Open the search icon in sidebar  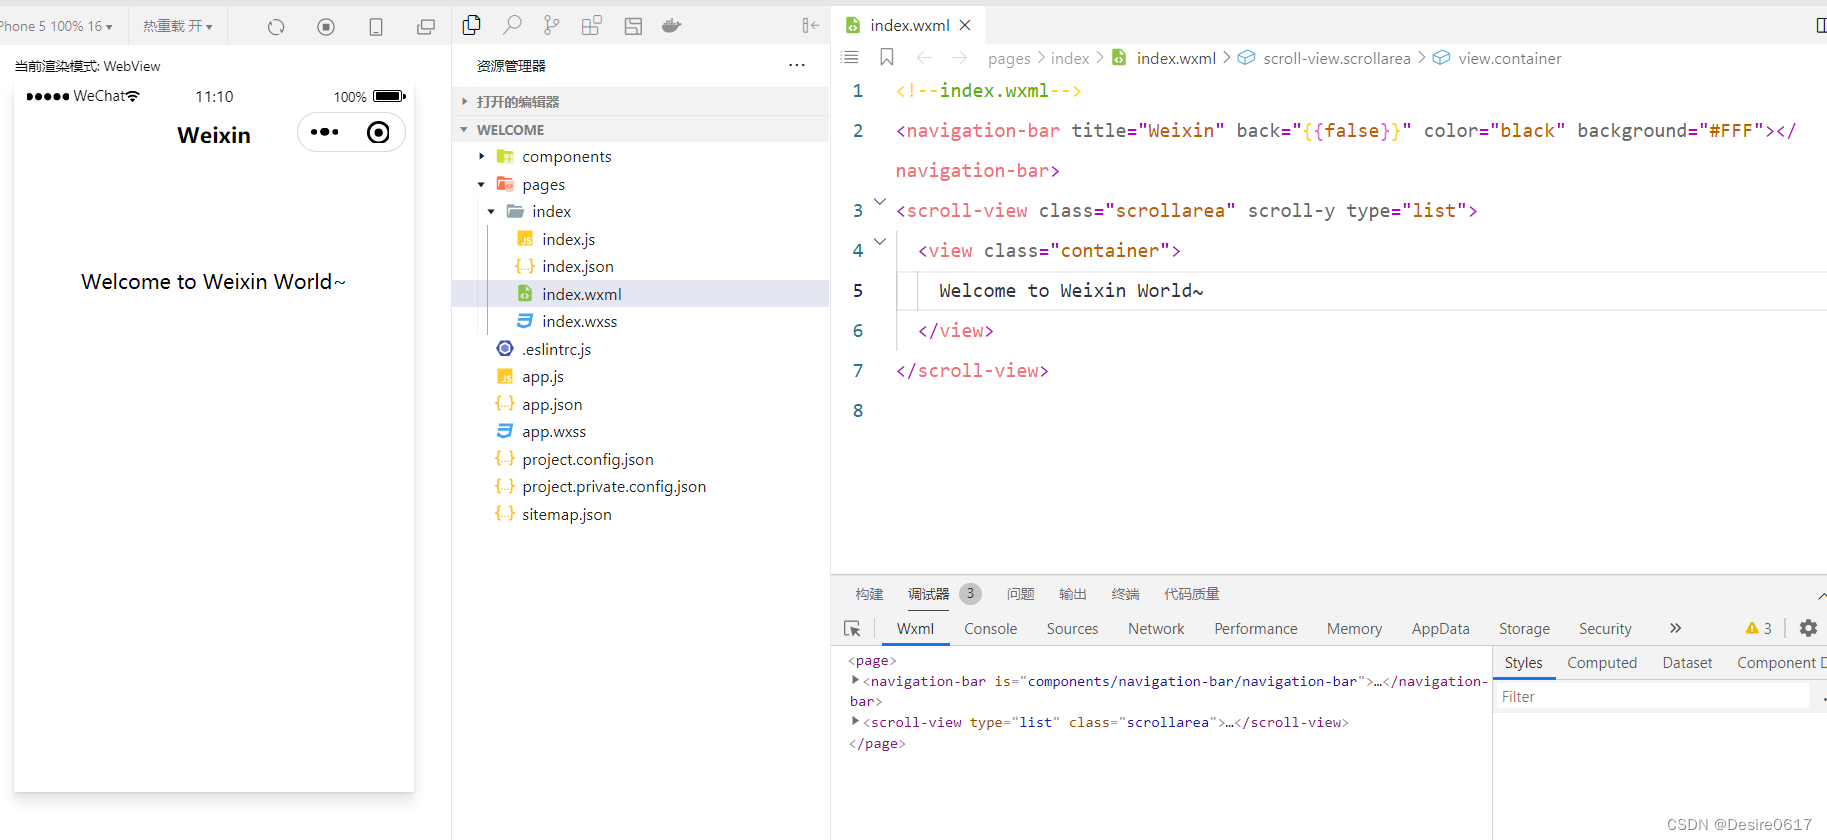[x=512, y=25]
